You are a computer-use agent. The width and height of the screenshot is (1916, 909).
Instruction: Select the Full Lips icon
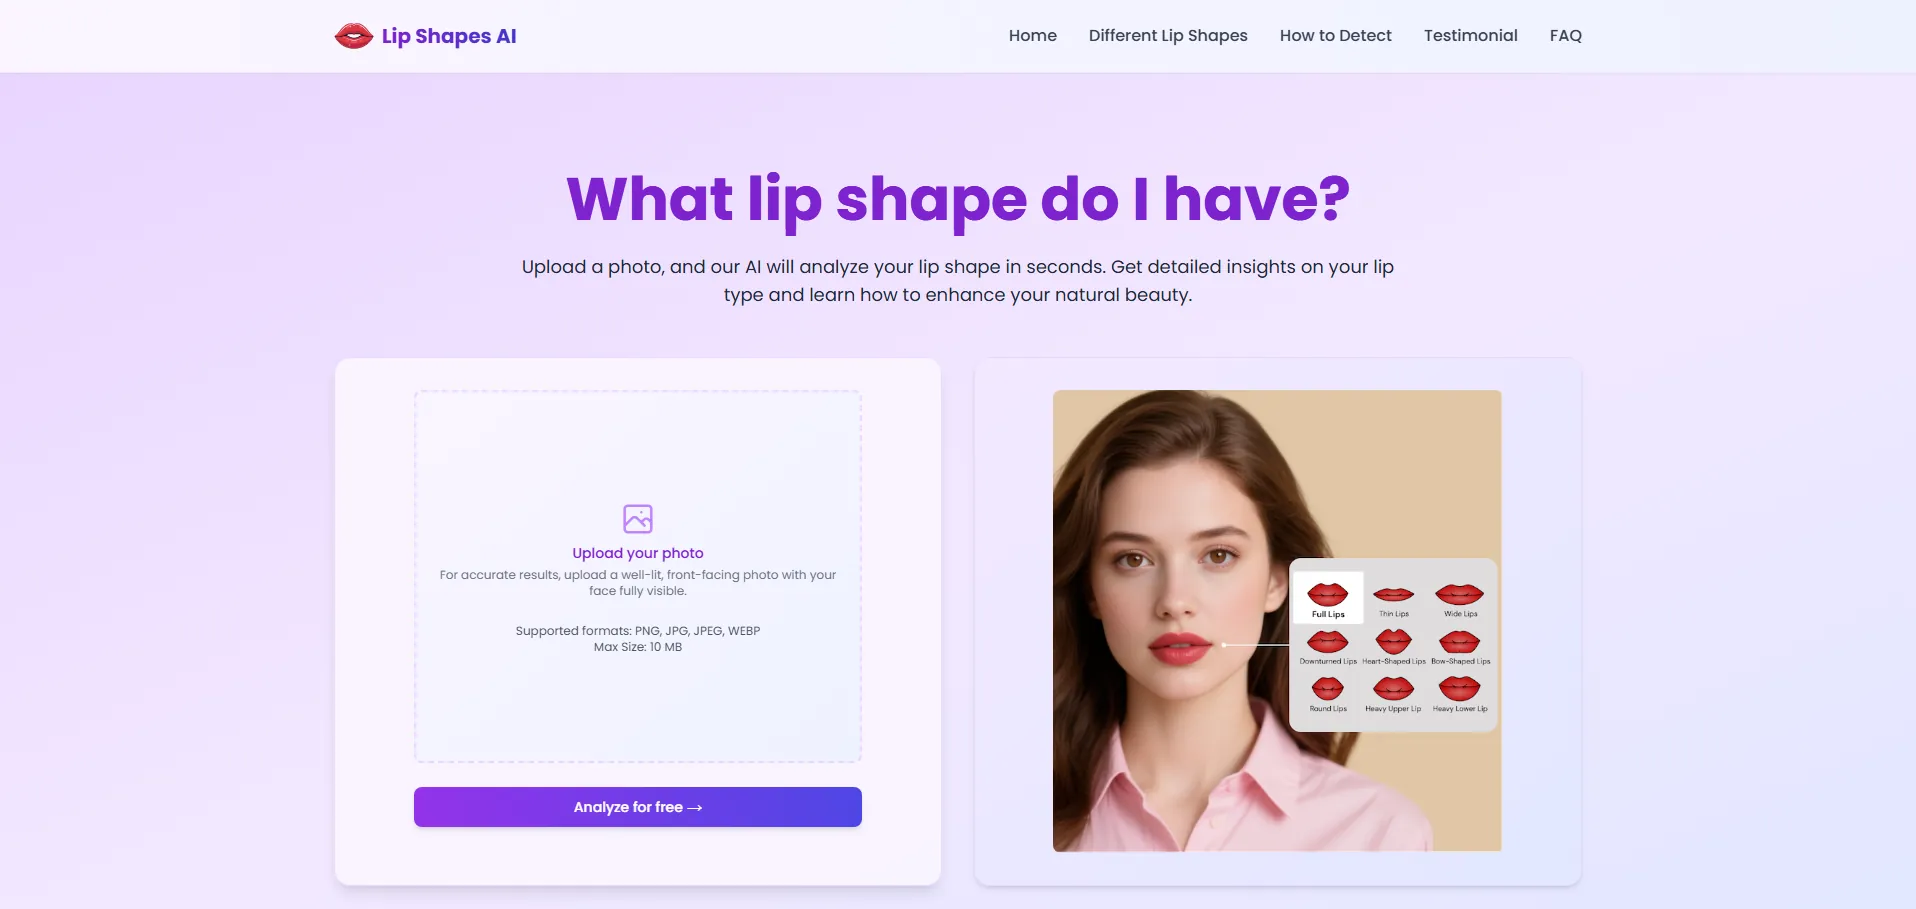pyautogui.click(x=1328, y=594)
